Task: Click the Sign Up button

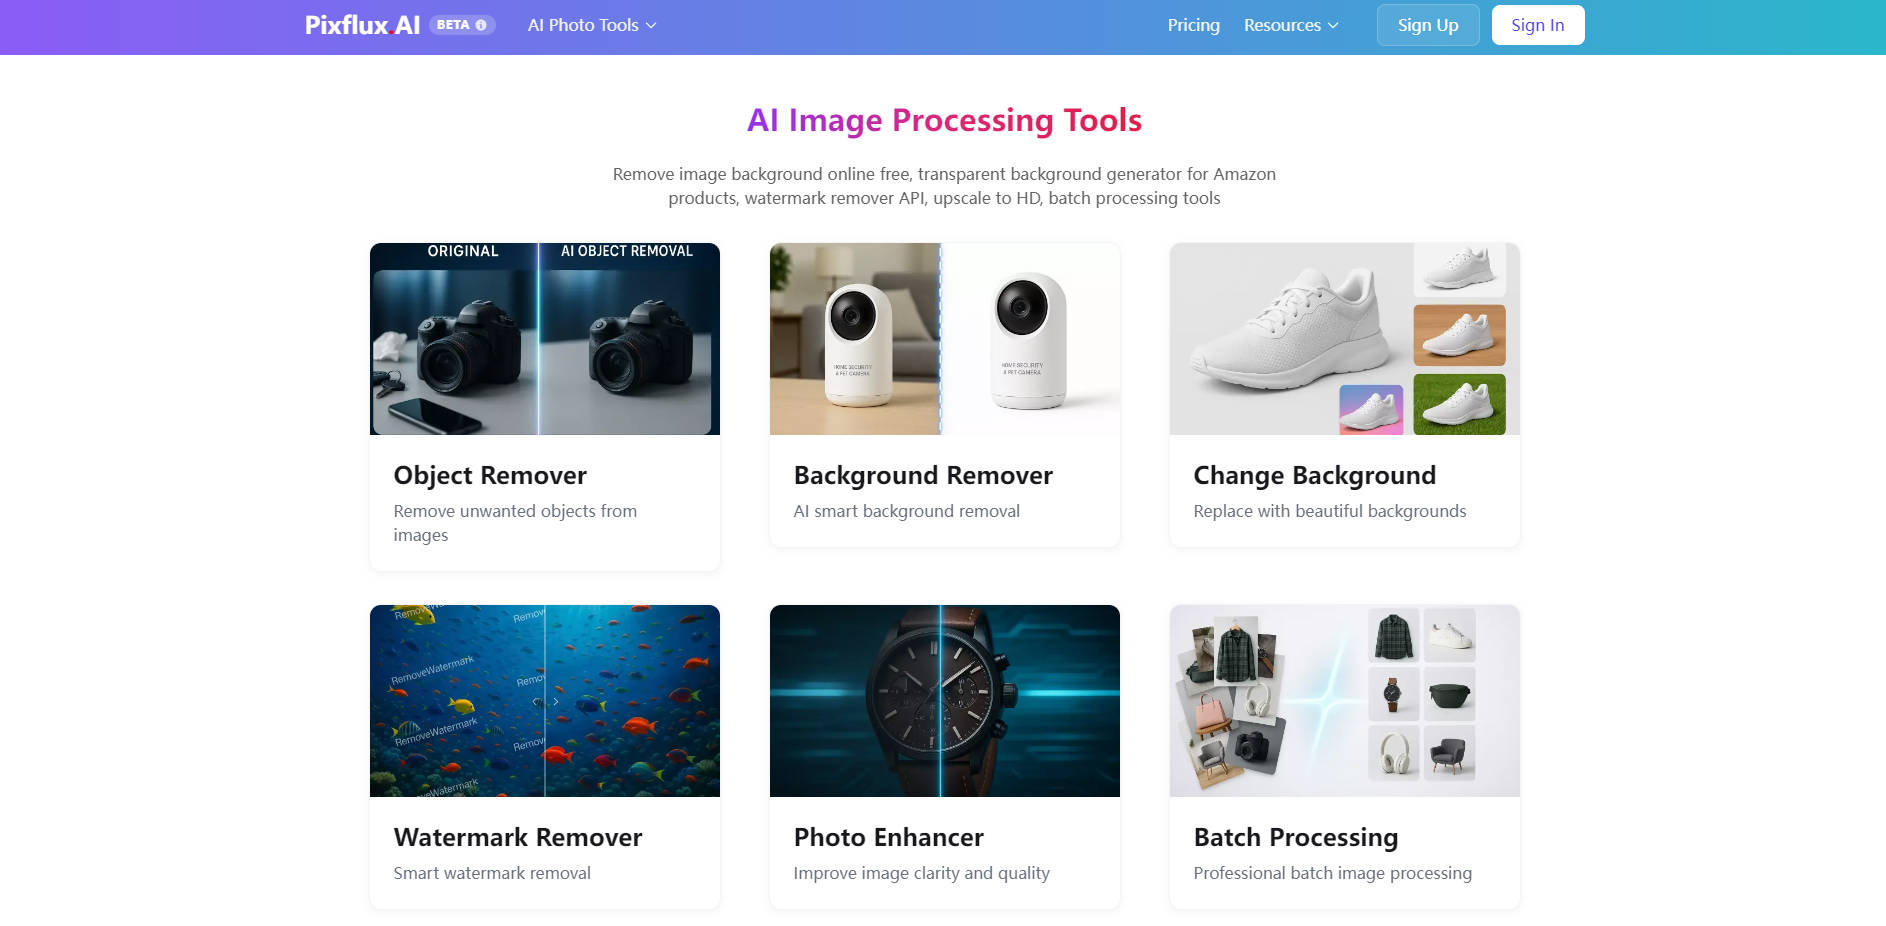Action: coord(1427,25)
